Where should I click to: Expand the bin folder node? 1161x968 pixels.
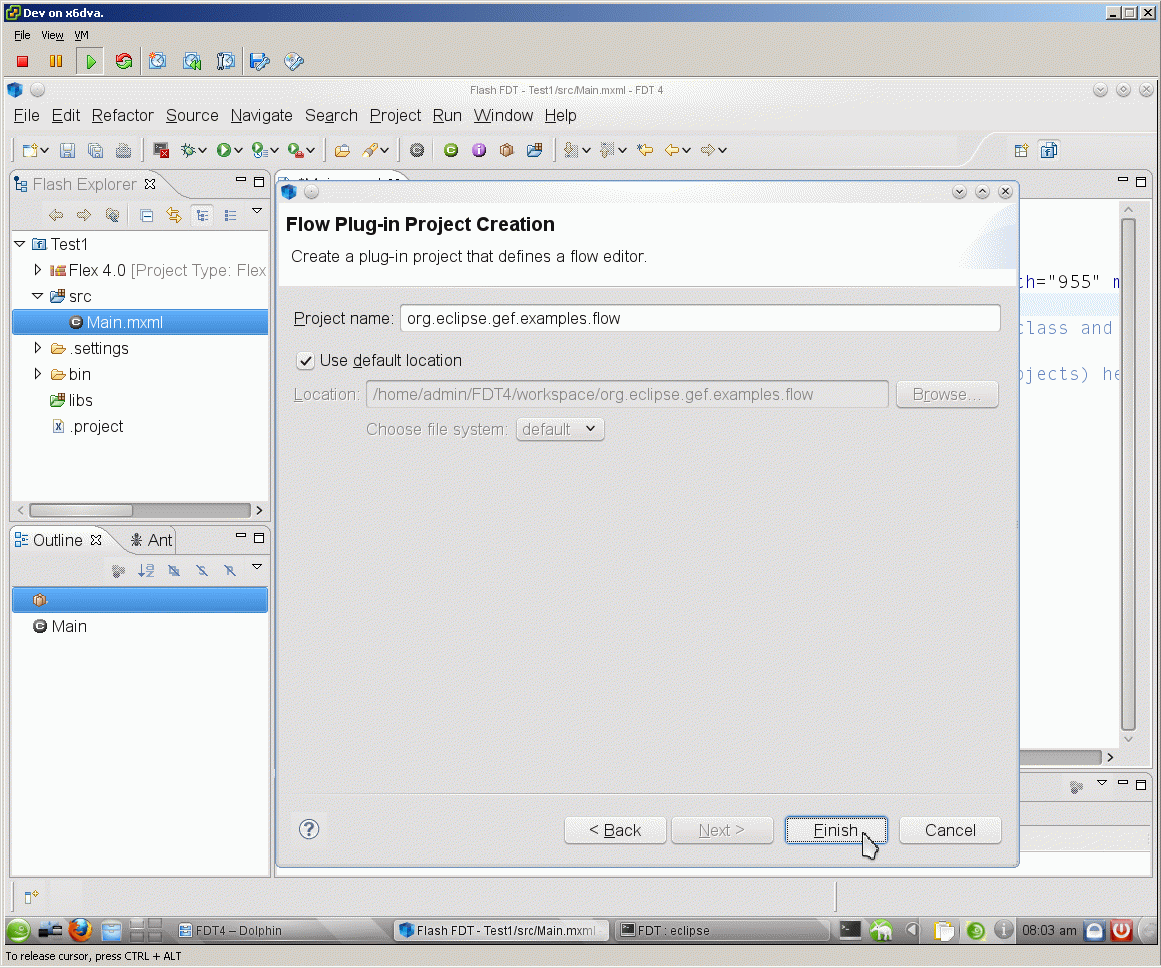coord(37,373)
